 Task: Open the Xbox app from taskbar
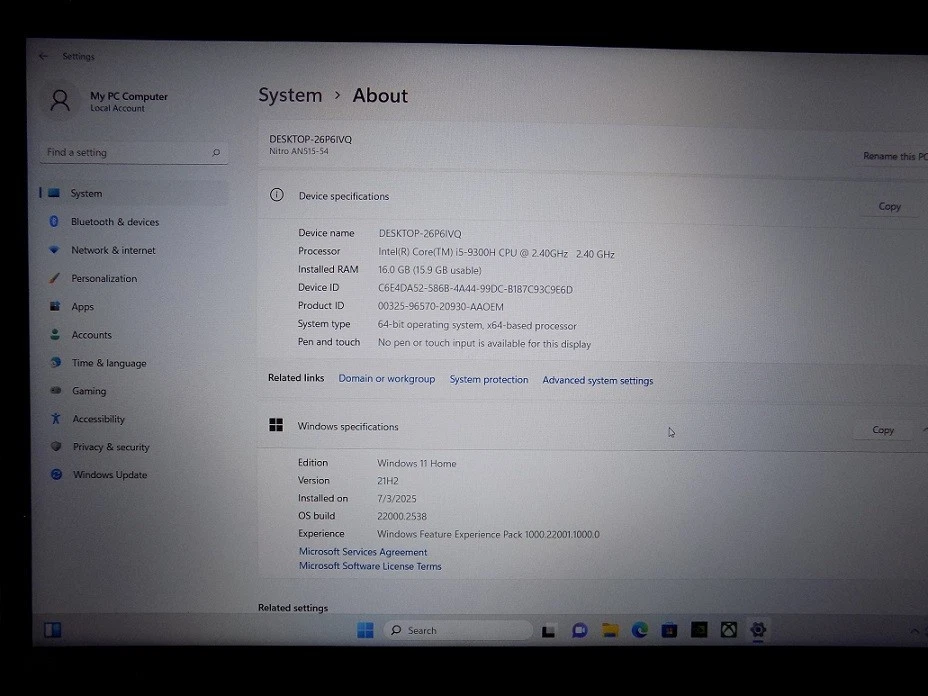pos(730,630)
